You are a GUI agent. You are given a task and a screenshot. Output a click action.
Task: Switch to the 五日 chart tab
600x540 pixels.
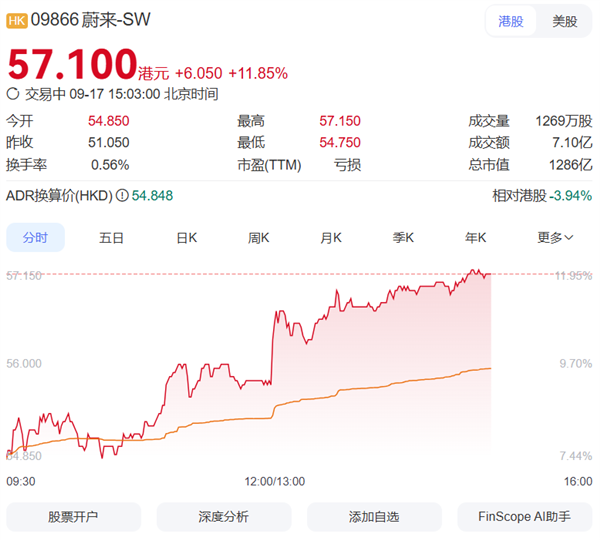(111, 238)
